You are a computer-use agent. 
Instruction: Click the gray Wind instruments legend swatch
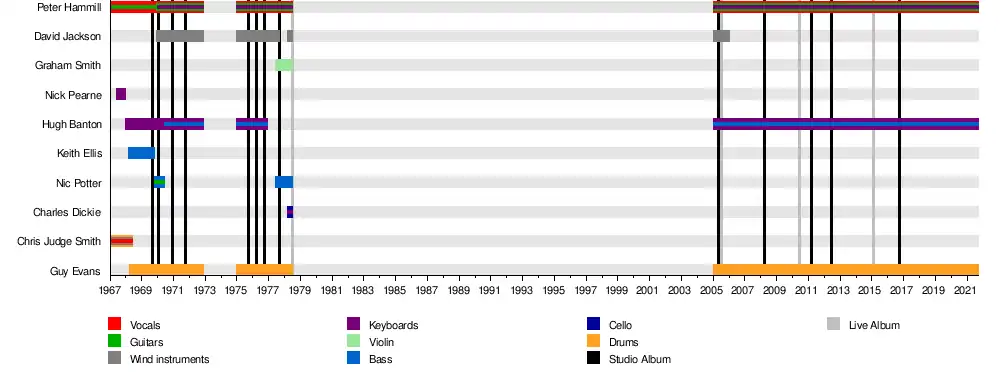coord(115,358)
